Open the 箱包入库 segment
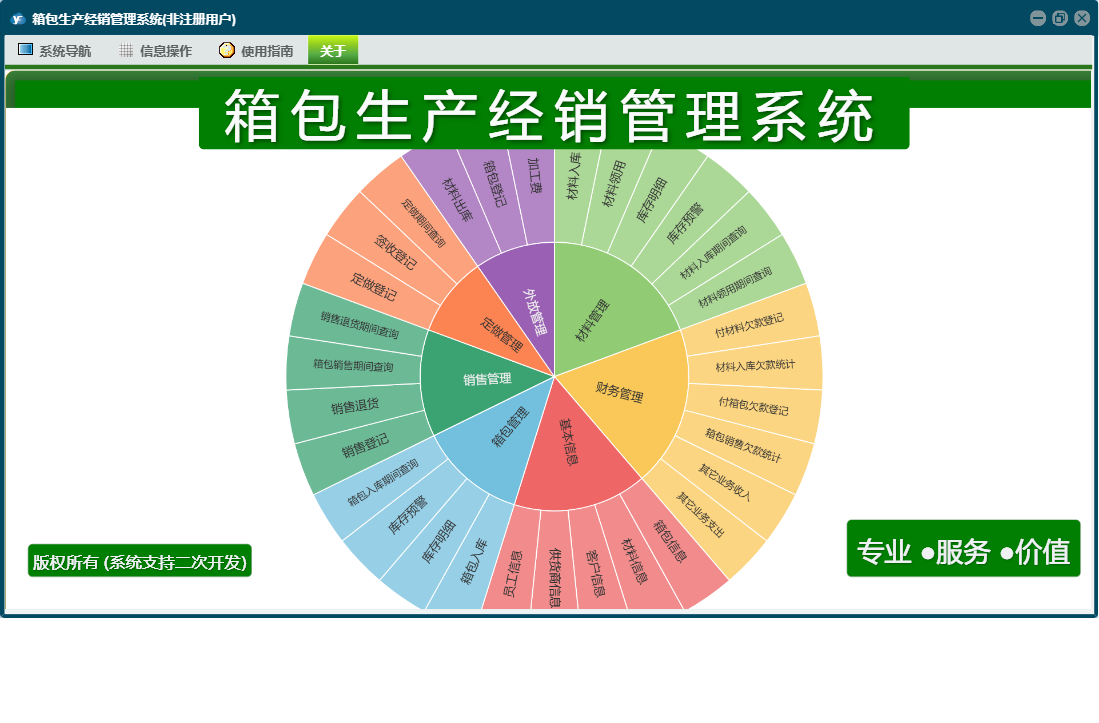The width and height of the screenshot is (1099, 723). pyautogui.click(x=473, y=559)
